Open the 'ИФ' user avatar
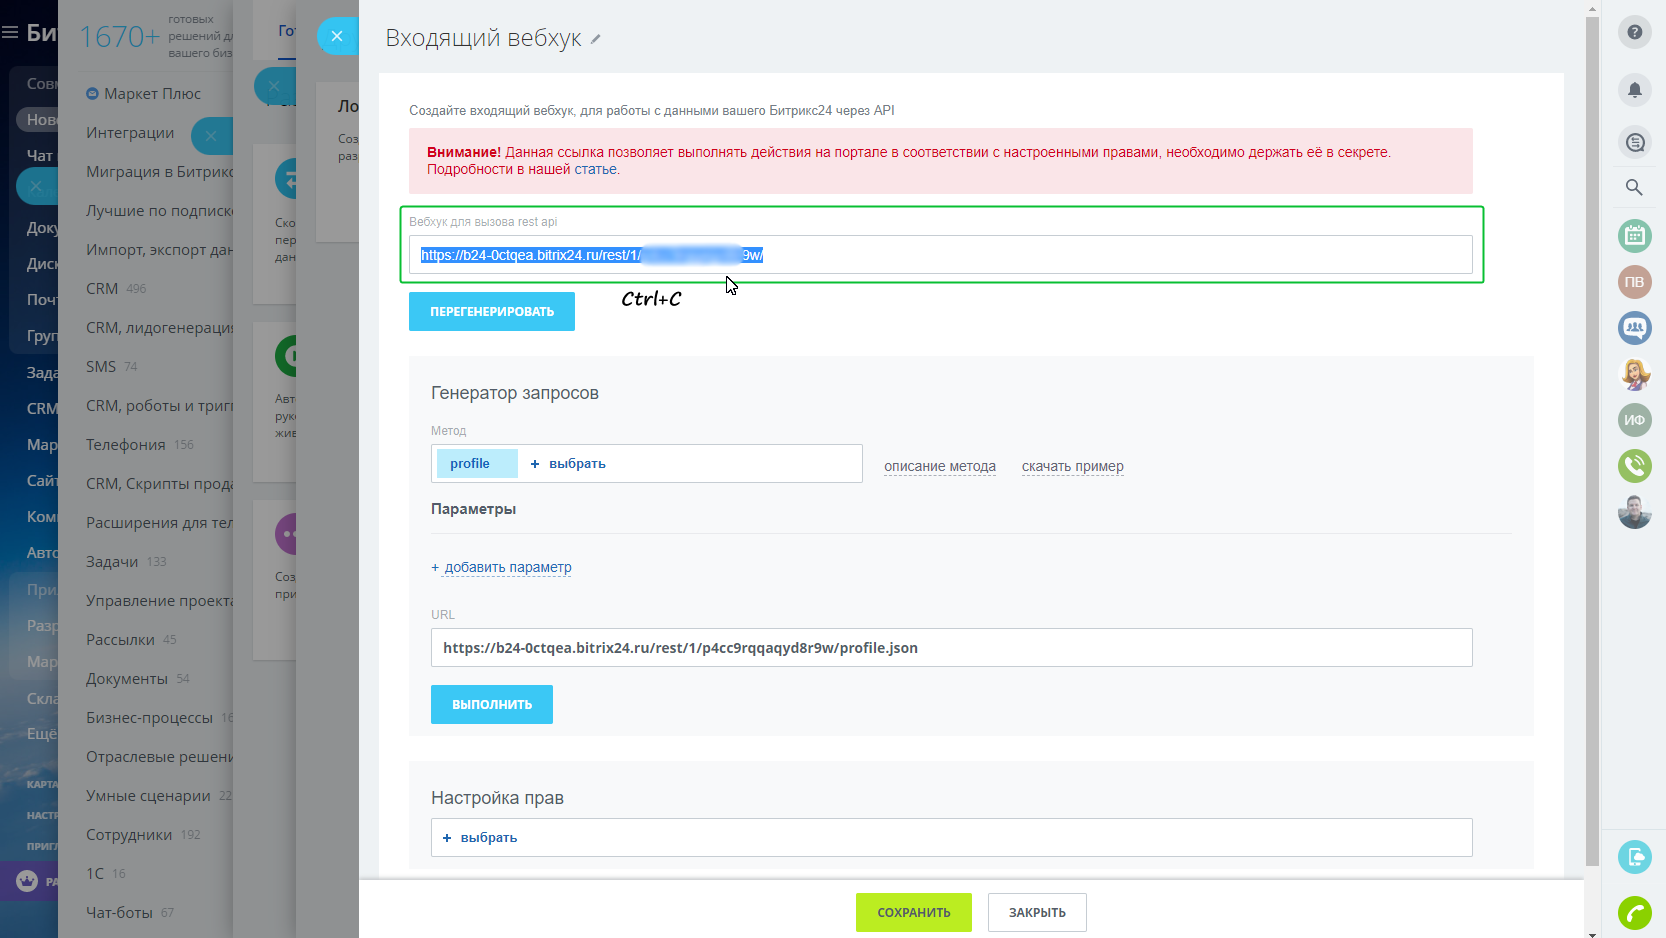 click(x=1634, y=420)
